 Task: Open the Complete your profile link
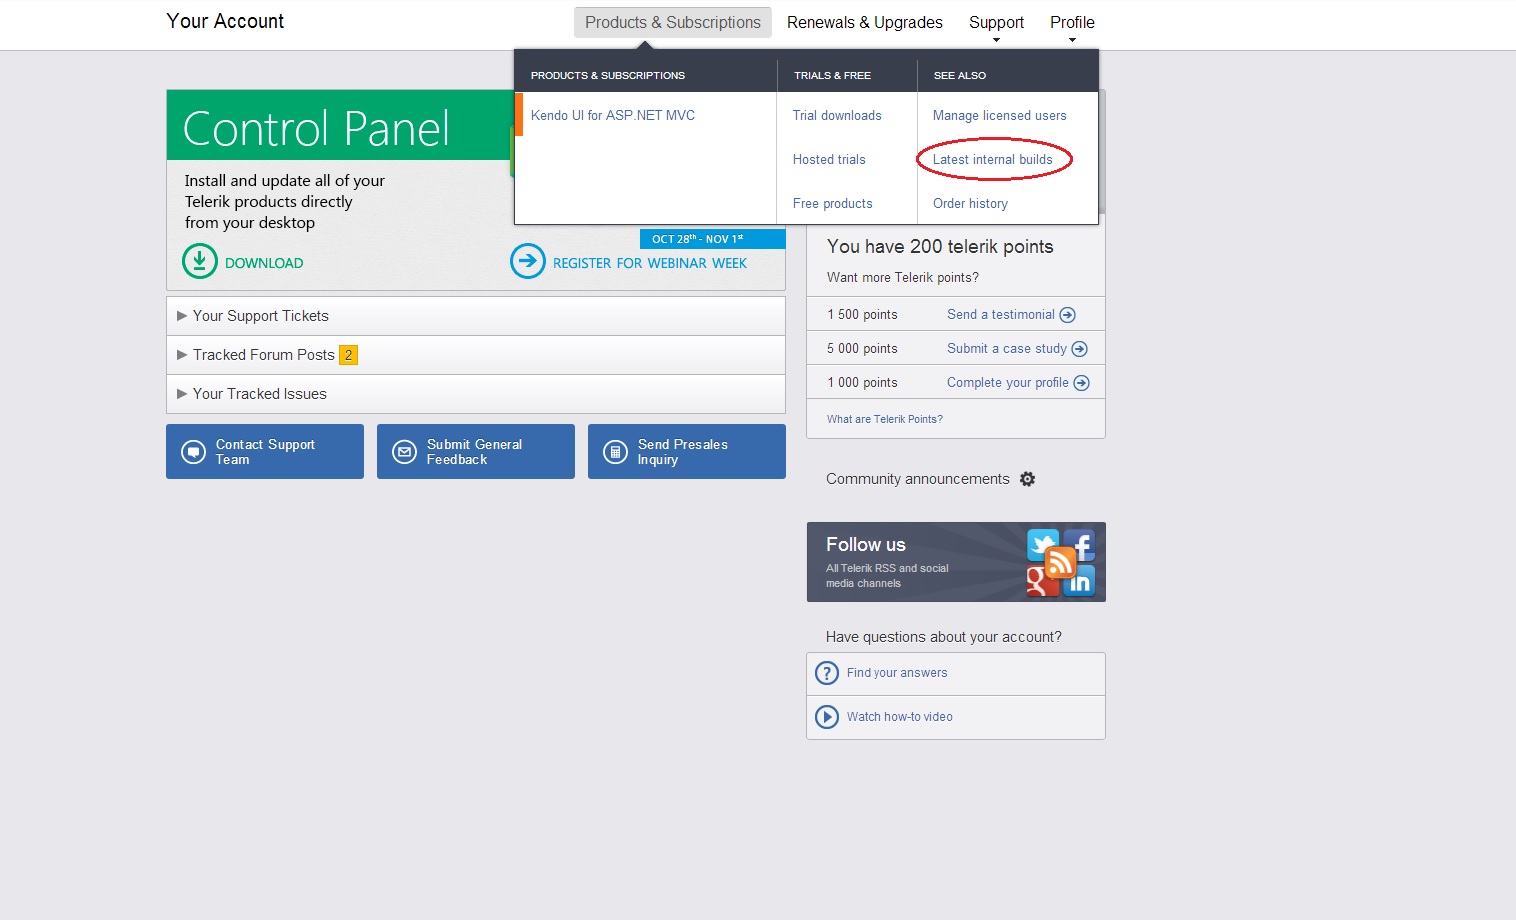coord(1008,382)
